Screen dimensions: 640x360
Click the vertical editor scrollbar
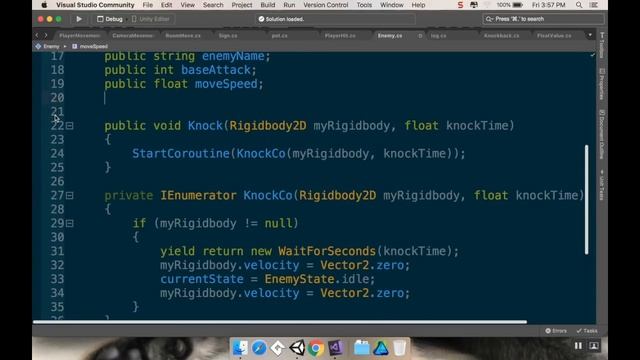point(587,200)
